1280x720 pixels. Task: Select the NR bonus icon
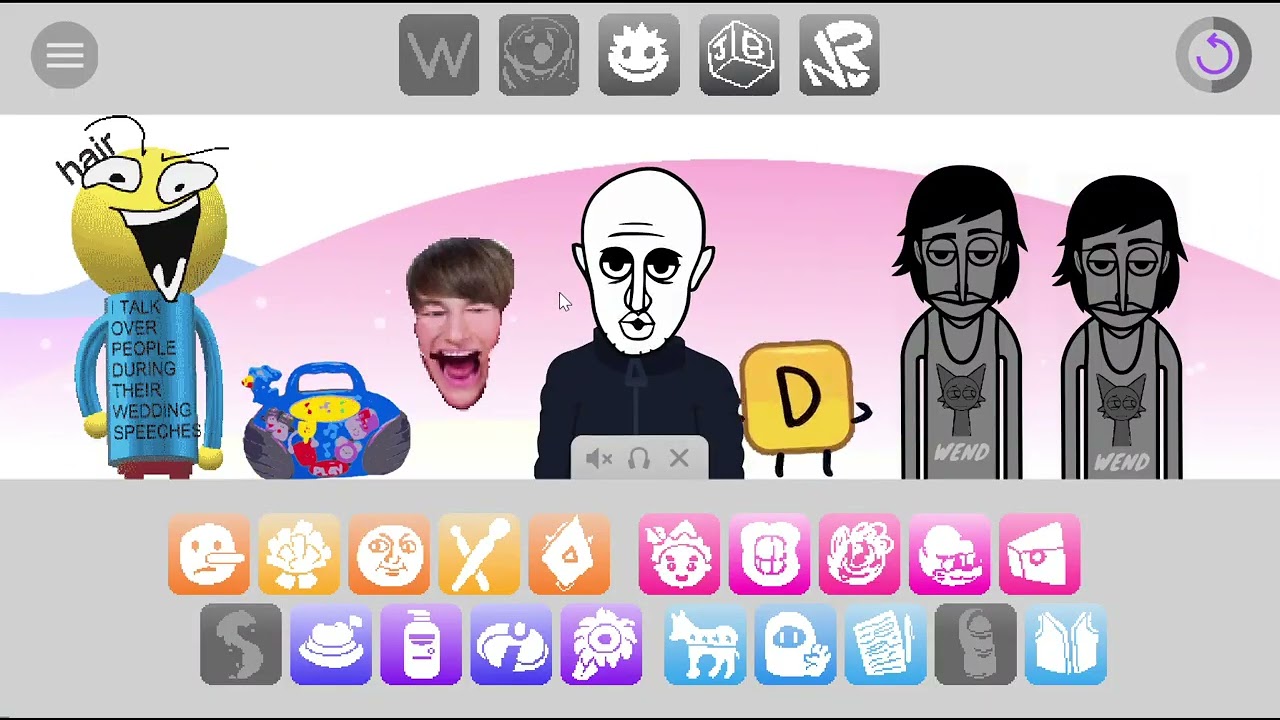tap(839, 55)
